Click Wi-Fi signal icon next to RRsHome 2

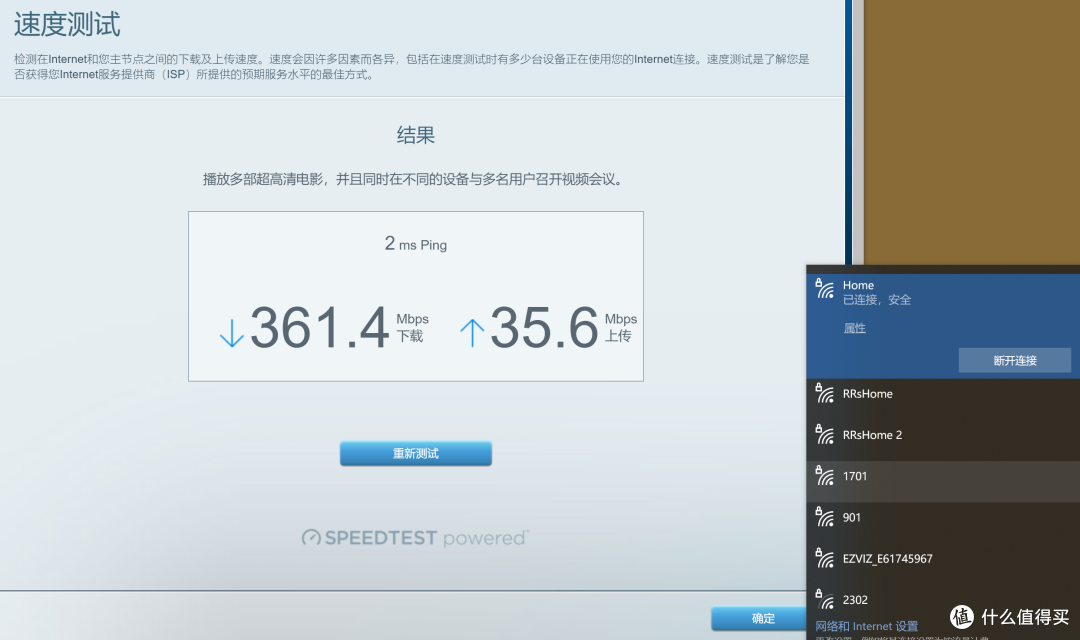(824, 434)
